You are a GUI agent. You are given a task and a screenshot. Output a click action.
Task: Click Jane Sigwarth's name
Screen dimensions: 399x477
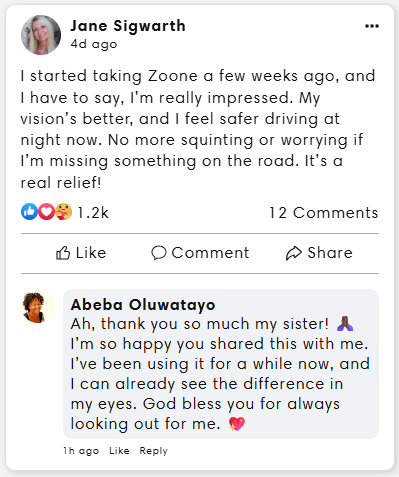128,26
